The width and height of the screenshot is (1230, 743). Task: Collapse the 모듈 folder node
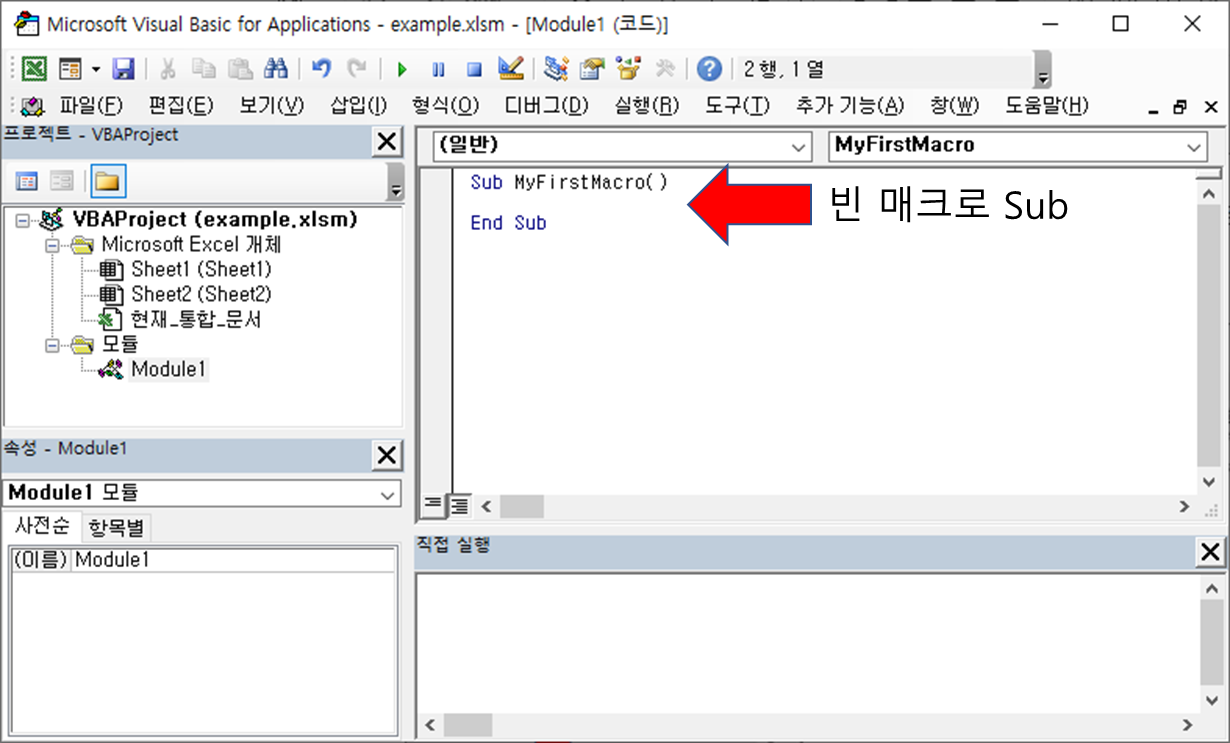pyautogui.click(x=51, y=345)
